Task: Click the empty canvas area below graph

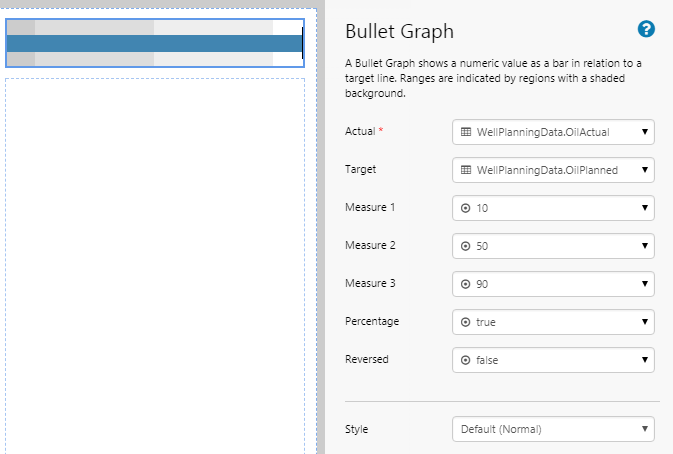Action: tap(155, 260)
